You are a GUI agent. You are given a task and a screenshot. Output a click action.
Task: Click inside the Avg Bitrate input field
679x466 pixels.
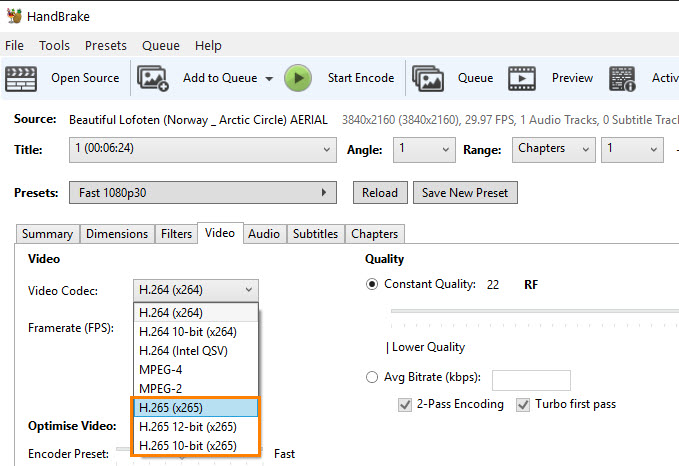point(531,380)
